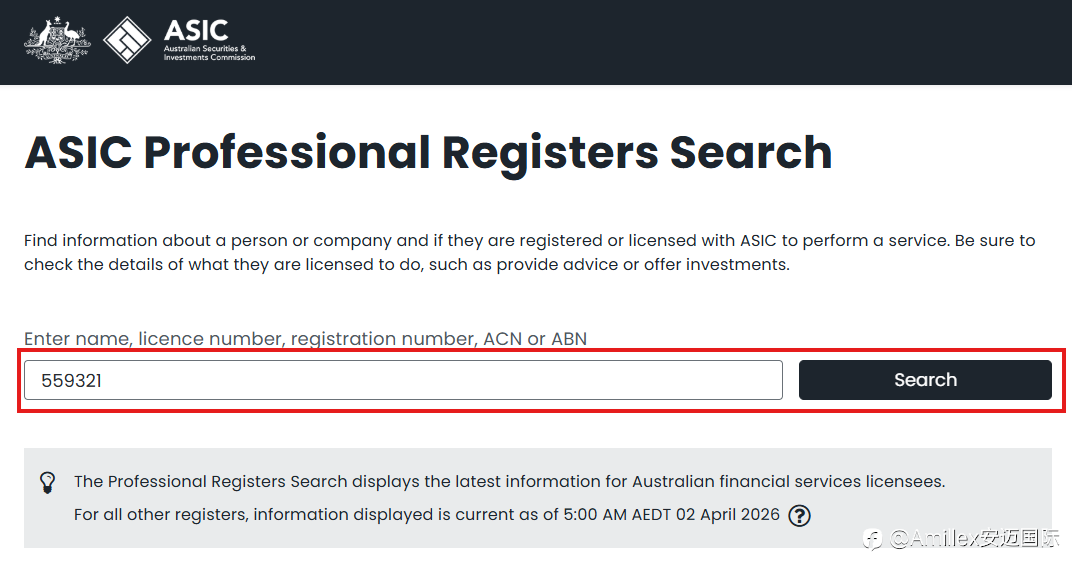Click the ASIC Professional Registers Search heading

pyautogui.click(x=428, y=153)
